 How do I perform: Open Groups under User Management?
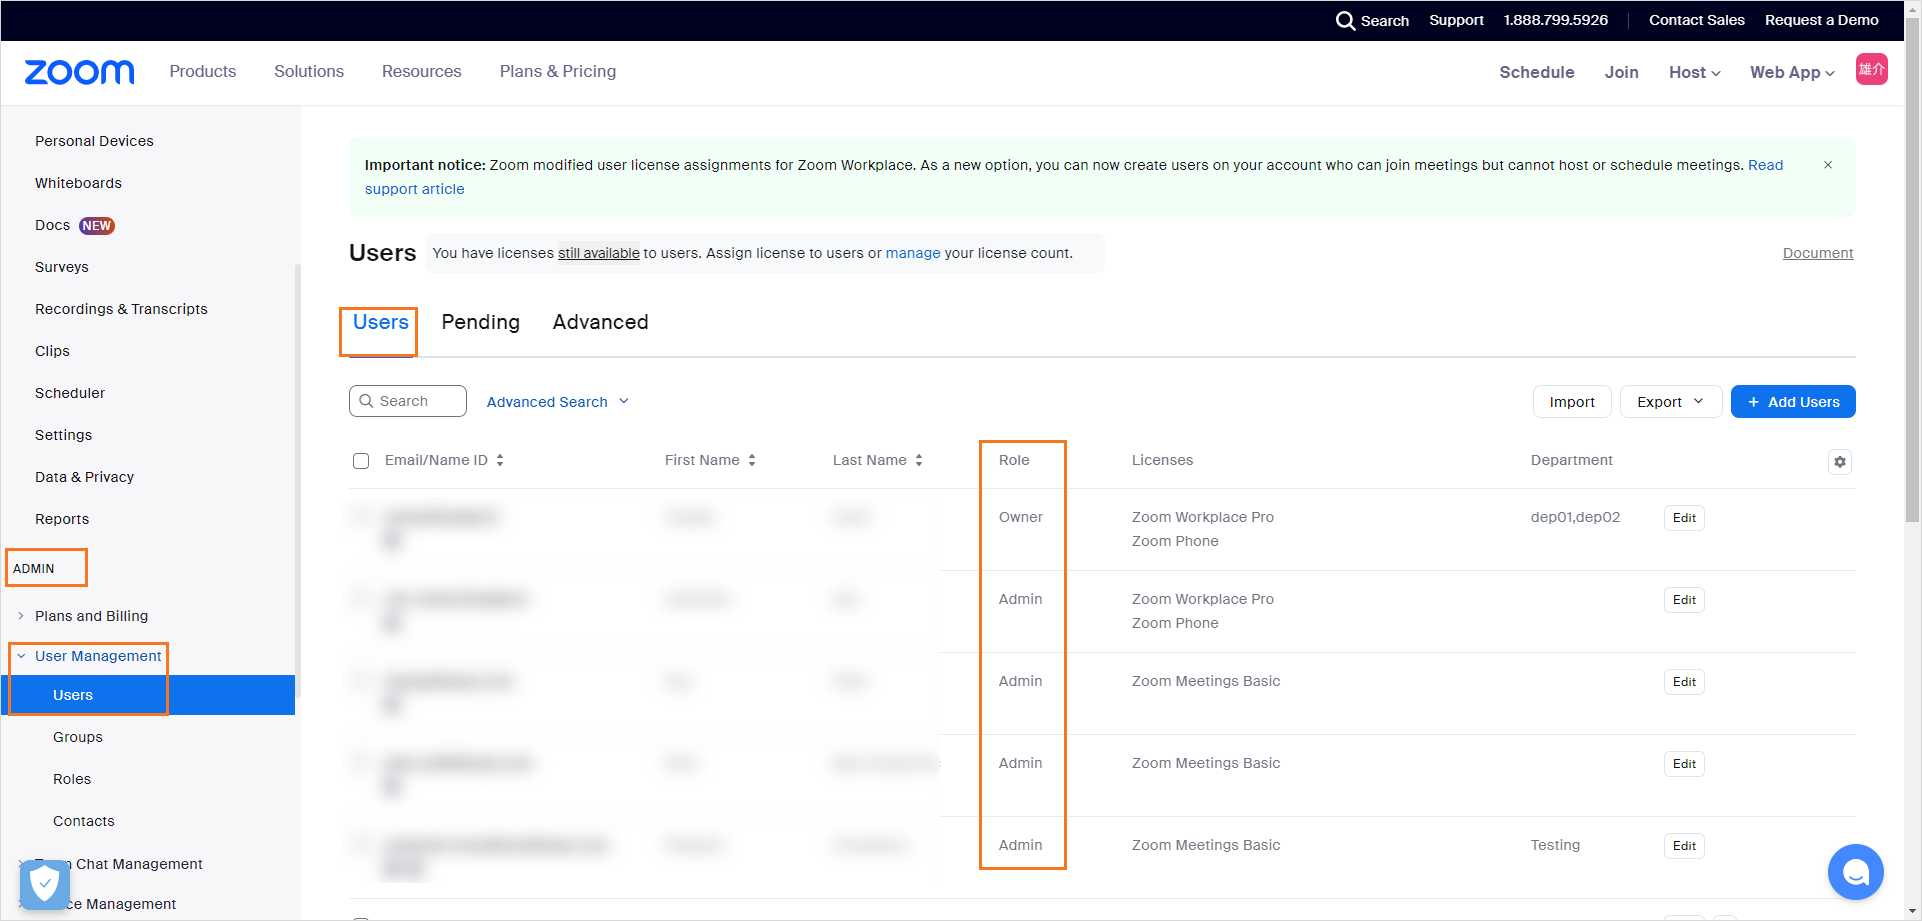click(78, 737)
